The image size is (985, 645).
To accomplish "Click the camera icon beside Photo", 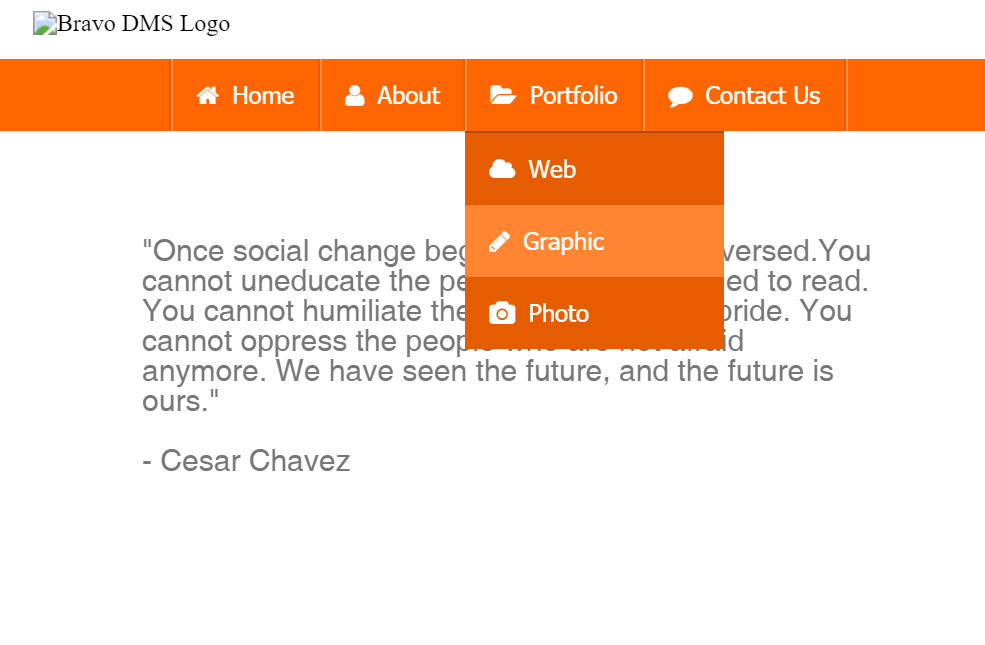I will click(502, 314).
